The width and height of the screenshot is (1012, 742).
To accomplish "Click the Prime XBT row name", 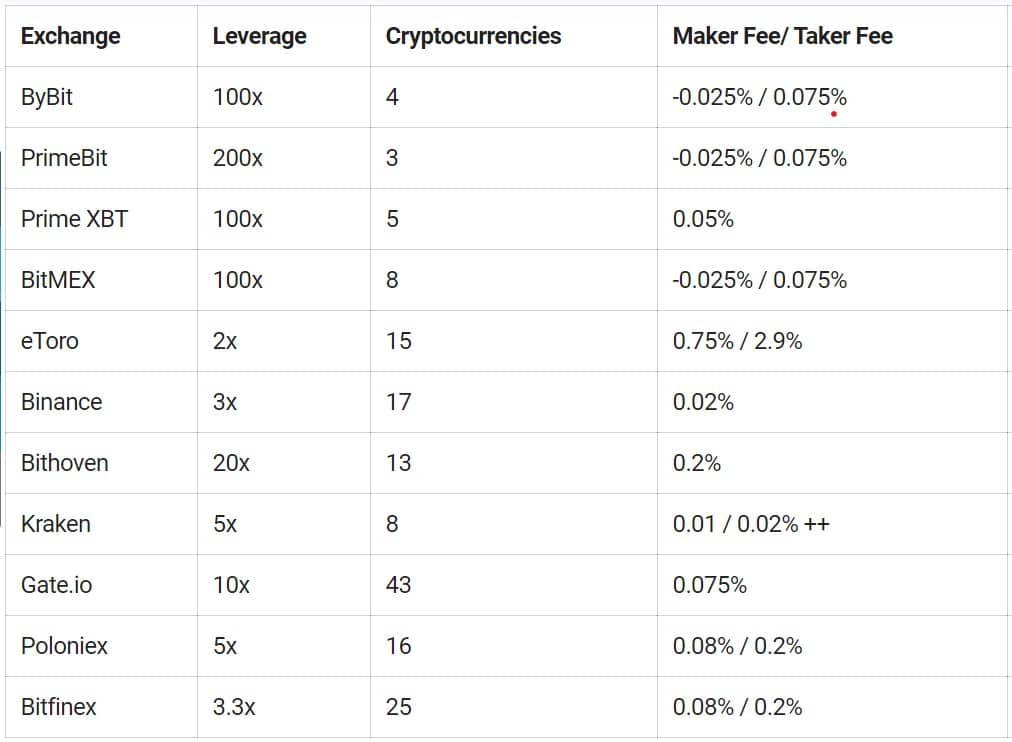I will point(74,220).
